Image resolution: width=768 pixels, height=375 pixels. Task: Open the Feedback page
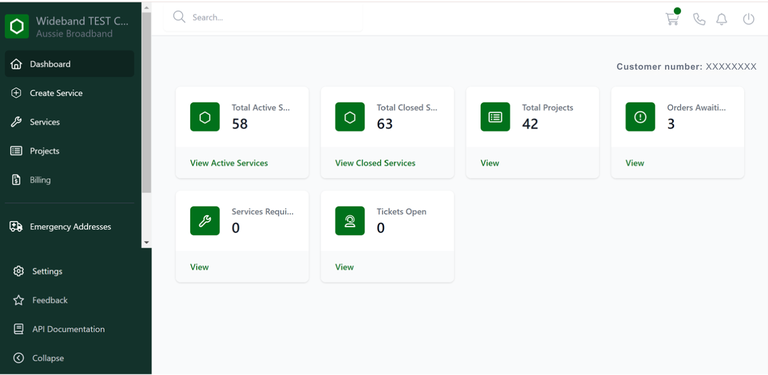click(50, 300)
